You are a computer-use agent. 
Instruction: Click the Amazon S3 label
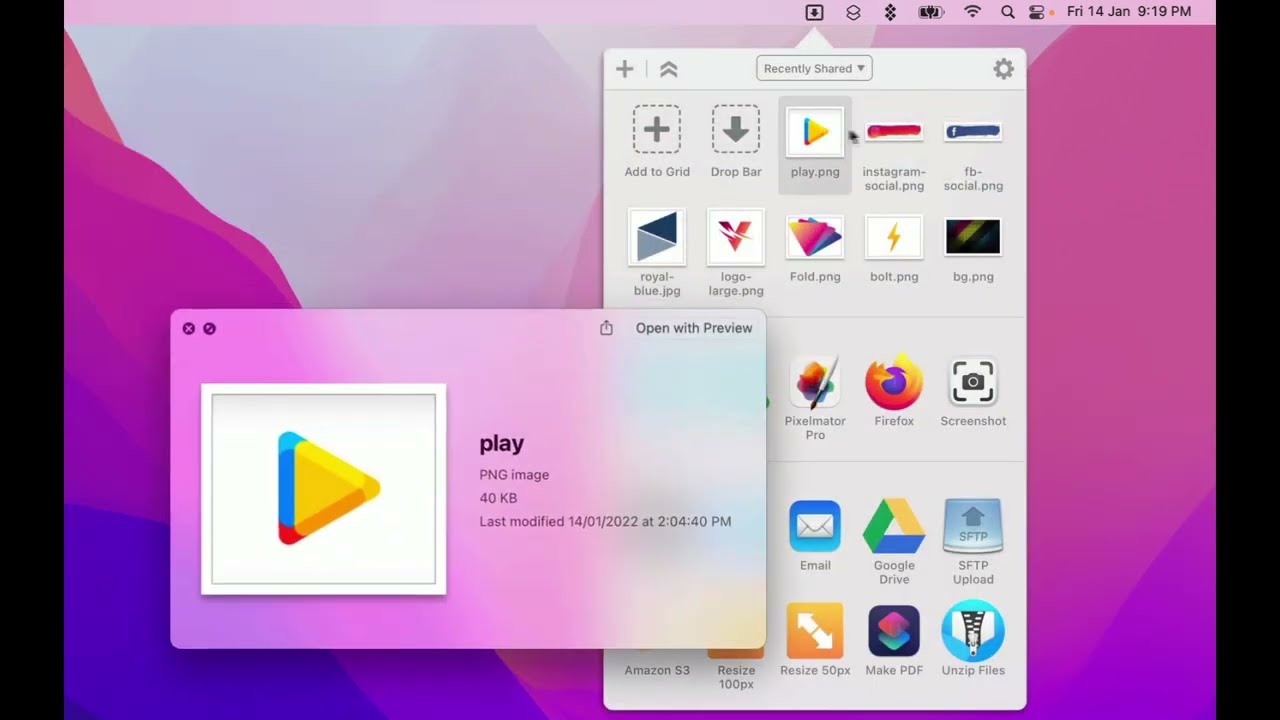click(657, 670)
